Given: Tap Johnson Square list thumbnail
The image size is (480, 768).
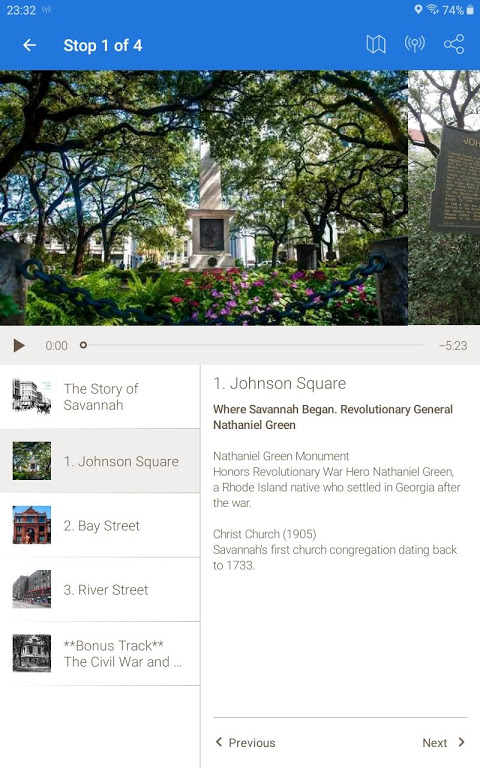Looking at the screenshot, I should coord(32,461).
